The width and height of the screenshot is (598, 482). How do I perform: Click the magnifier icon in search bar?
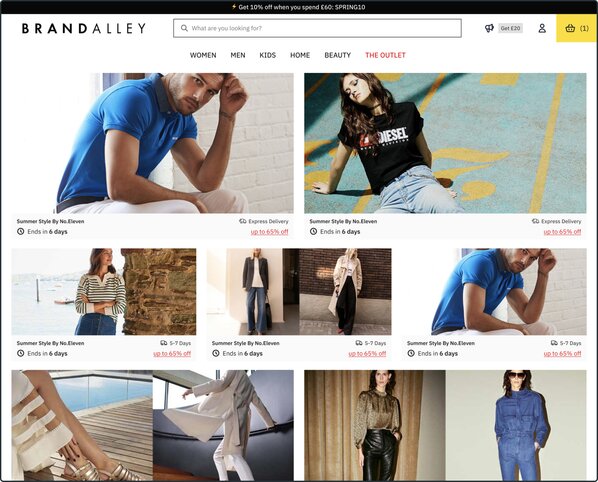tap(184, 28)
